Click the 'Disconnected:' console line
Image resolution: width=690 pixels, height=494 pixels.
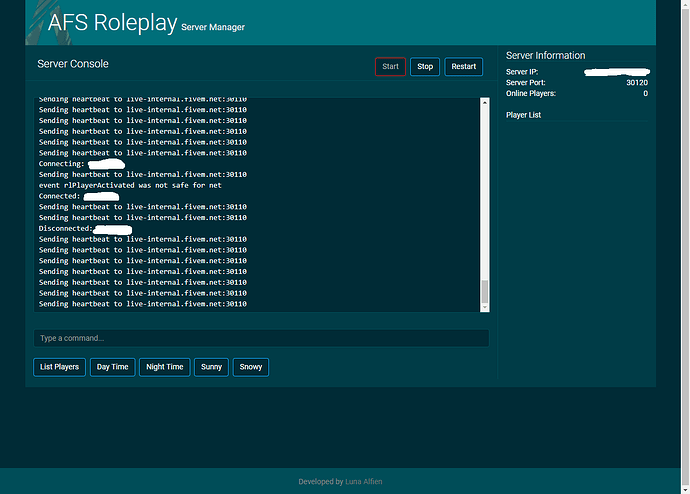pos(85,229)
